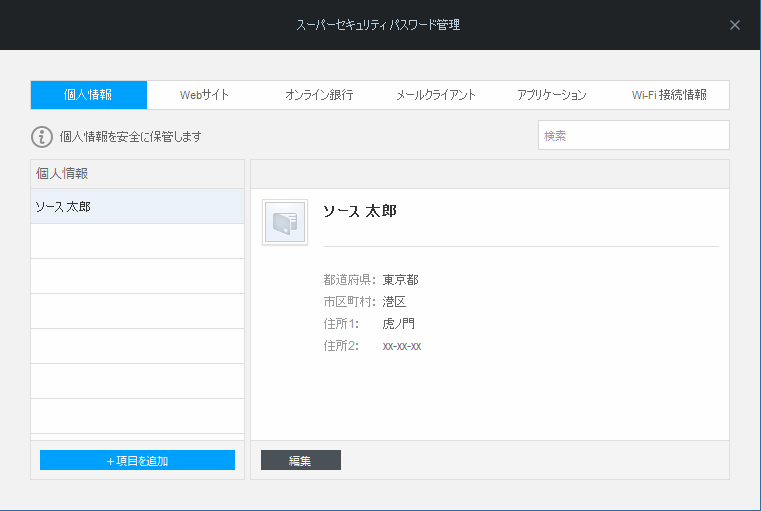Viewport: 761px width, 511px height.
Task: Click the xx-xx-xx address value
Action: [402, 346]
